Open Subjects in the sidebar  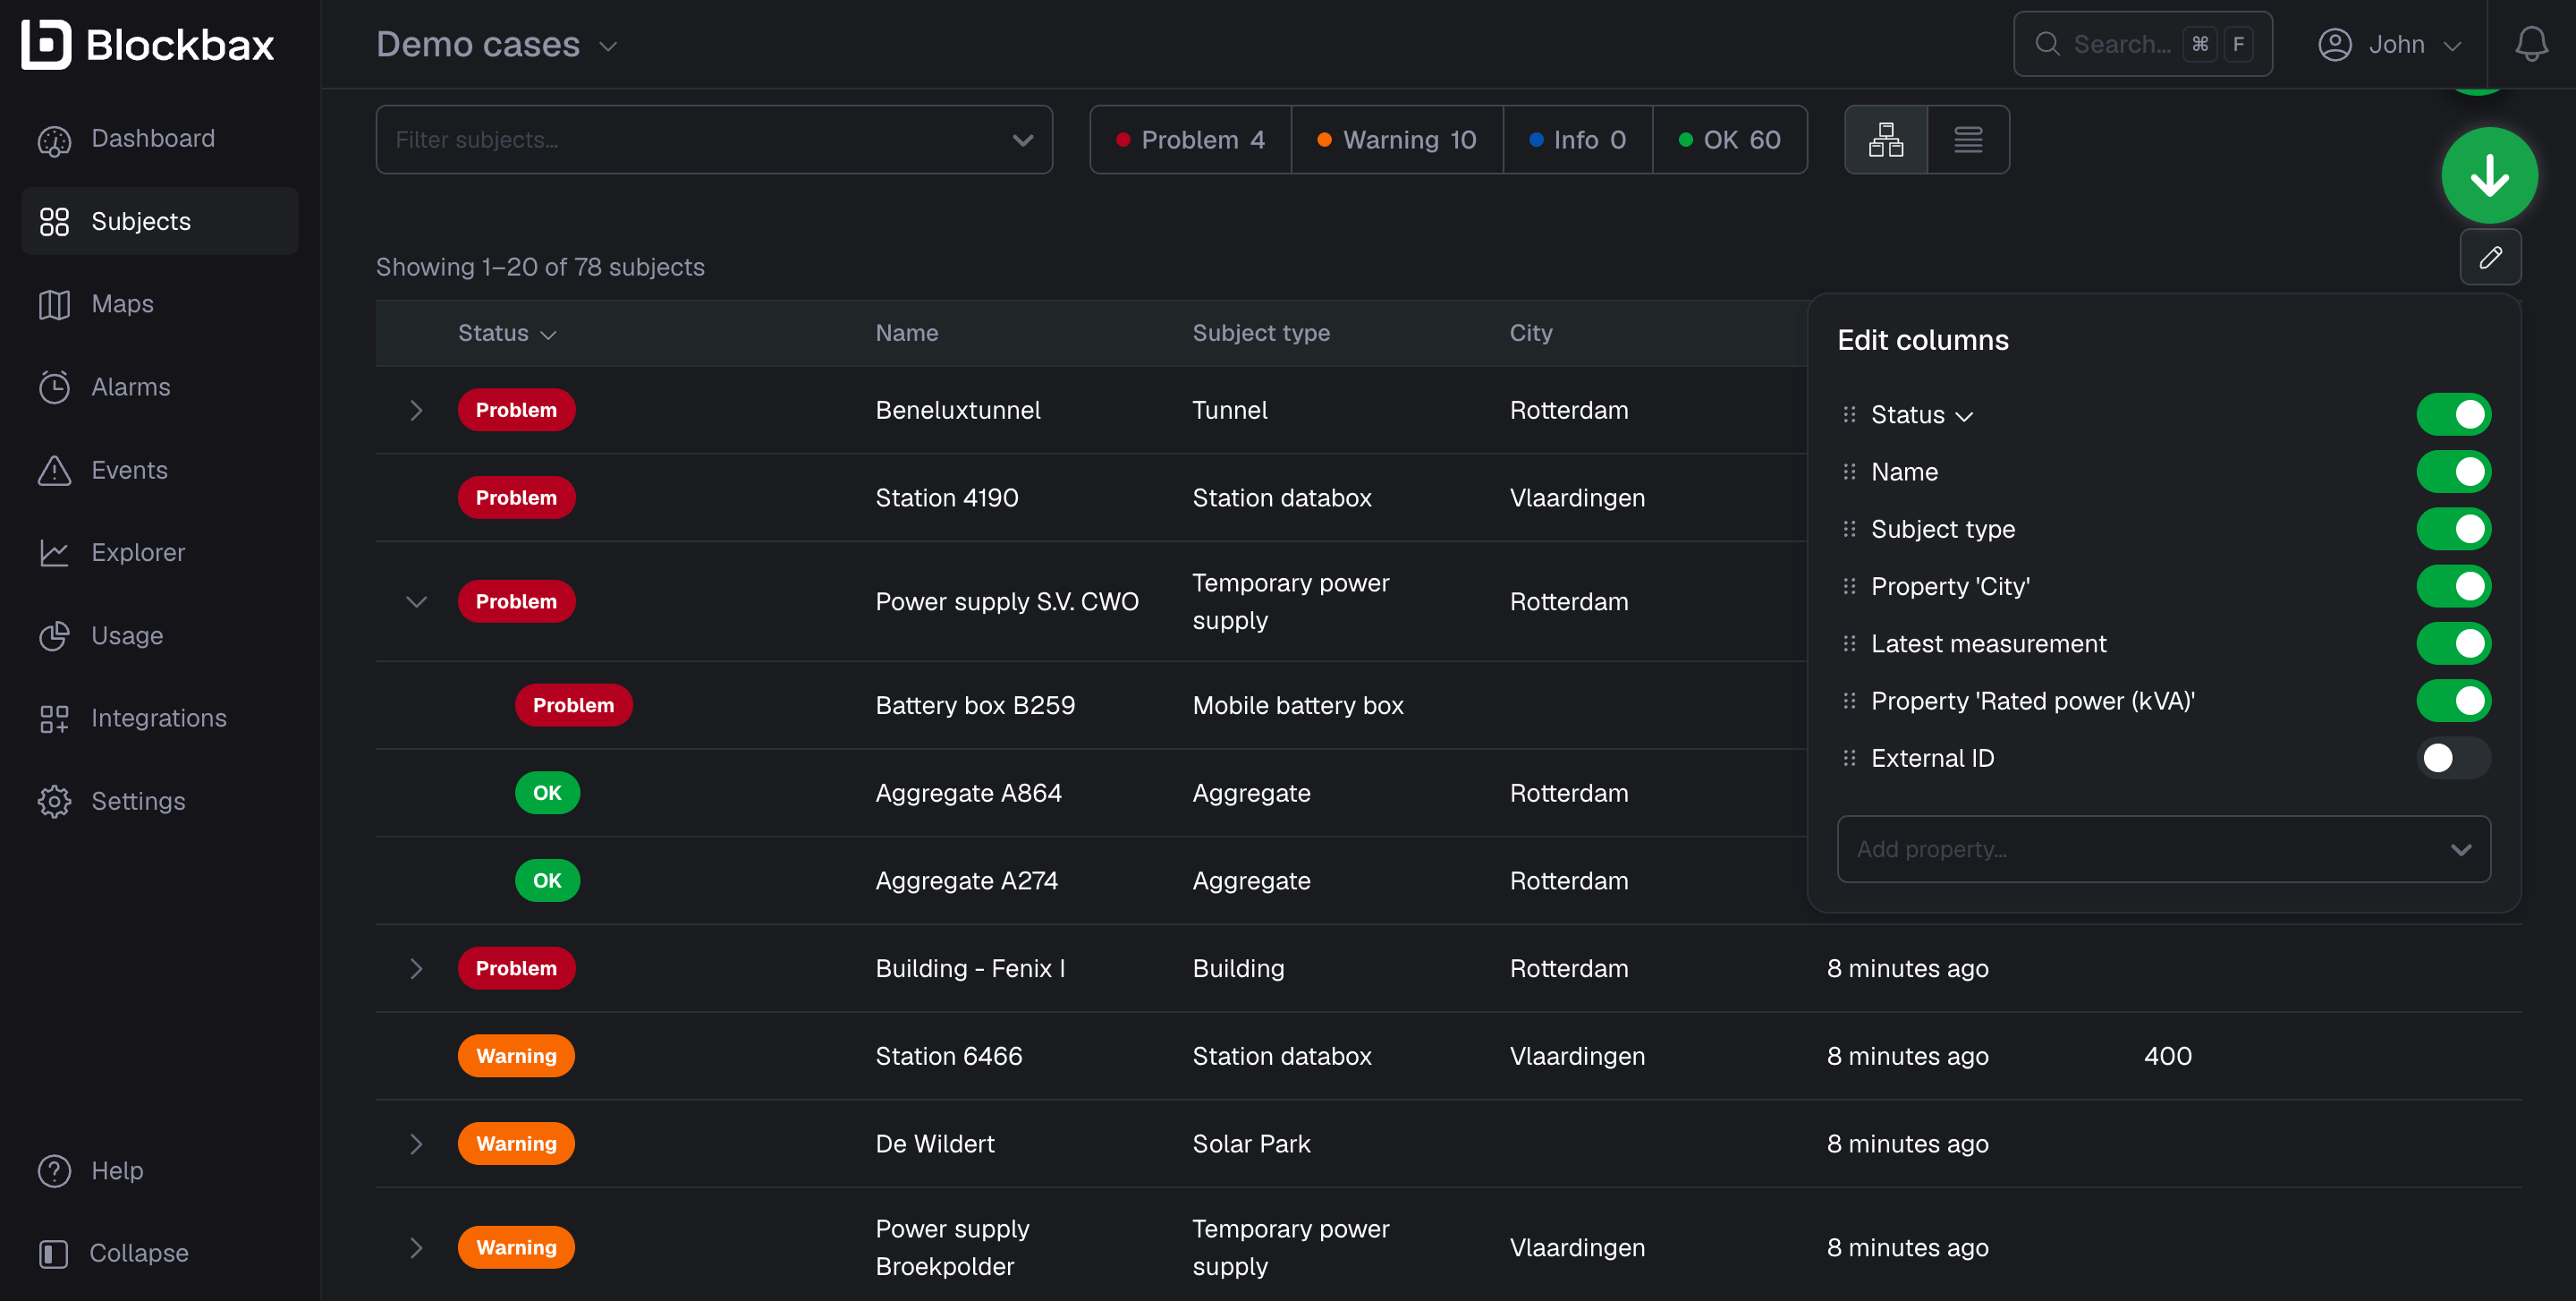coord(160,221)
